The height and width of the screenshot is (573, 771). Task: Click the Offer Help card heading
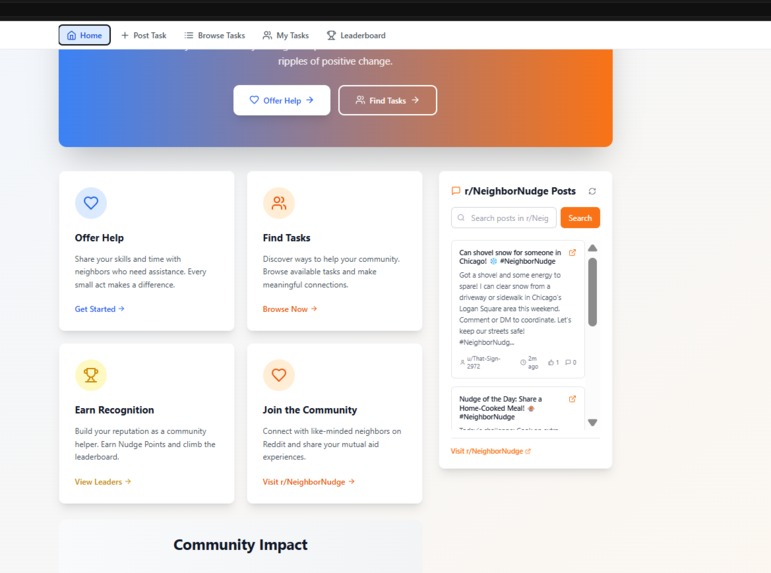click(99, 238)
